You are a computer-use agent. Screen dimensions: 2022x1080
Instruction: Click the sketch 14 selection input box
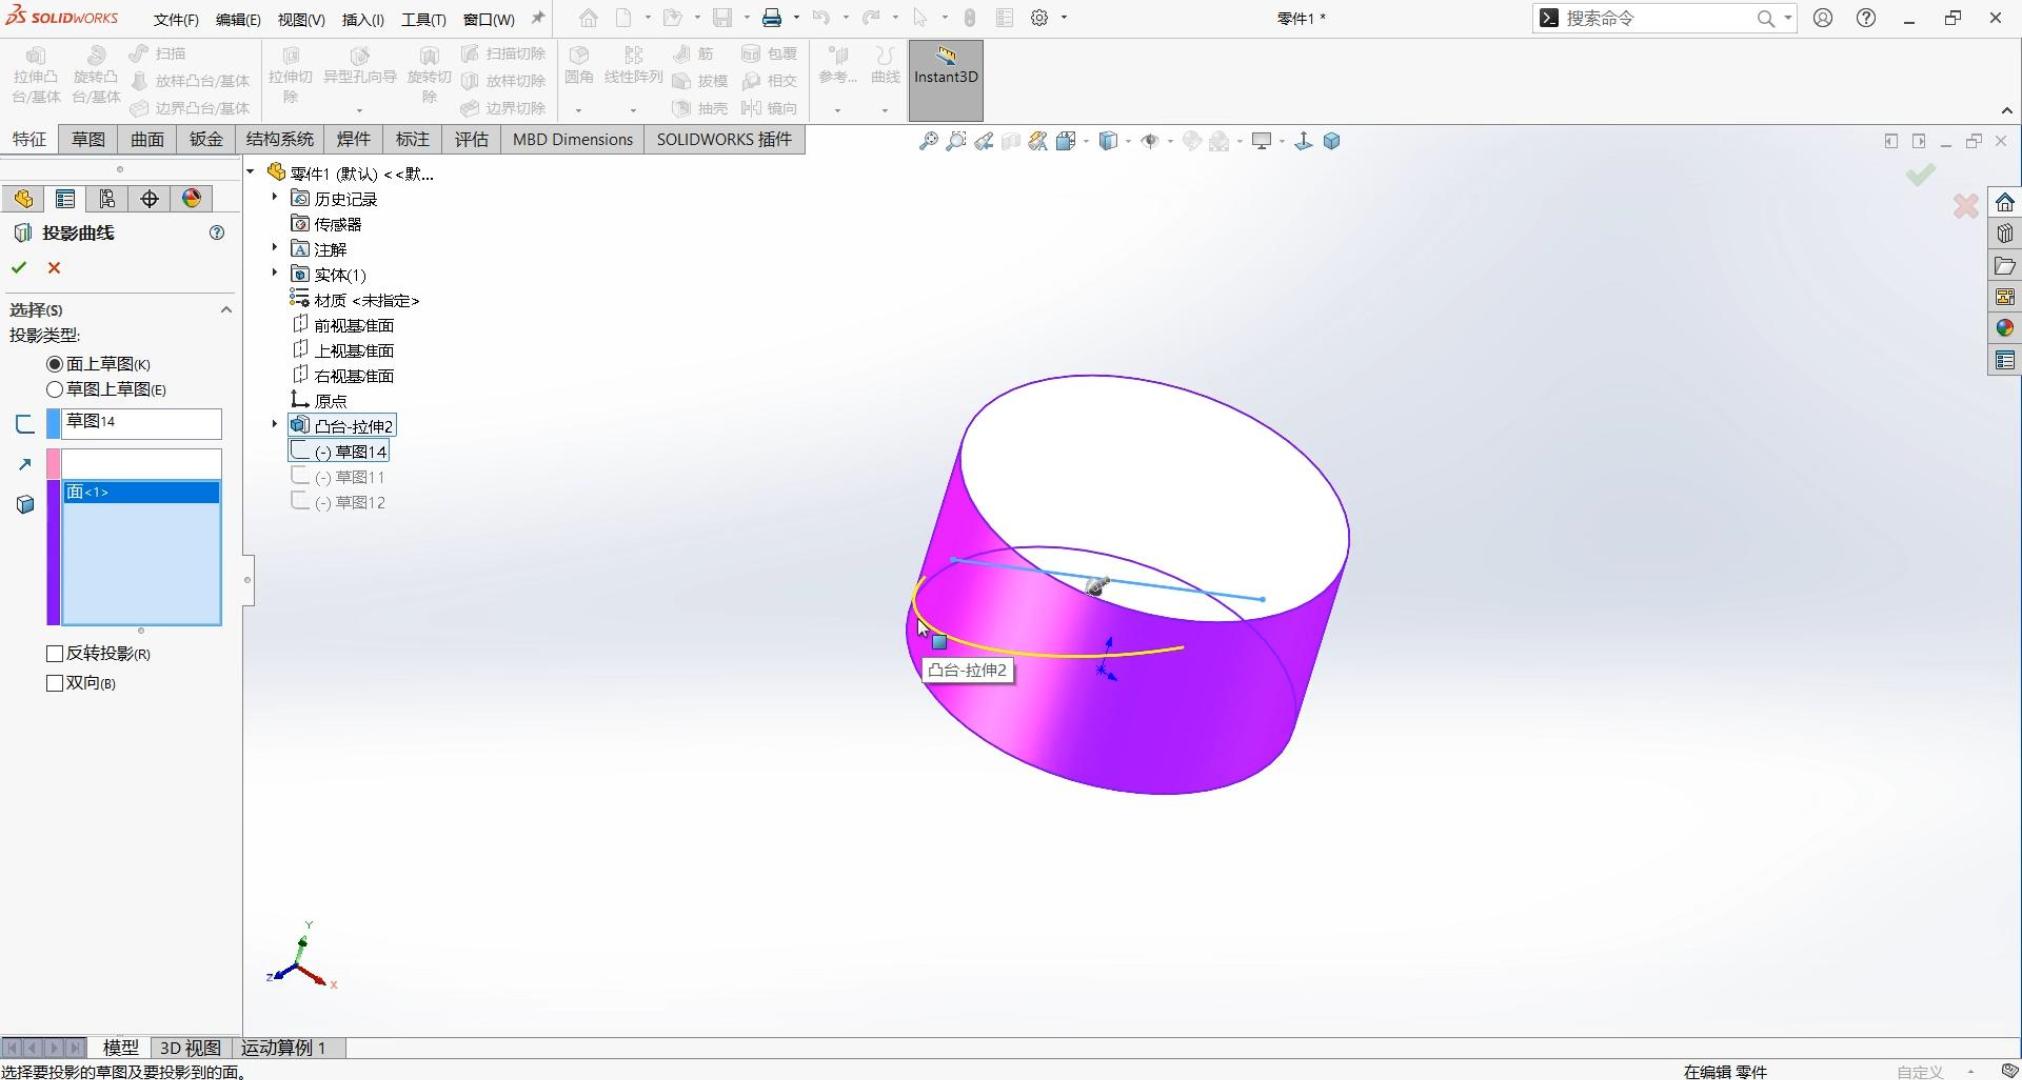click(x=140, y=423)
